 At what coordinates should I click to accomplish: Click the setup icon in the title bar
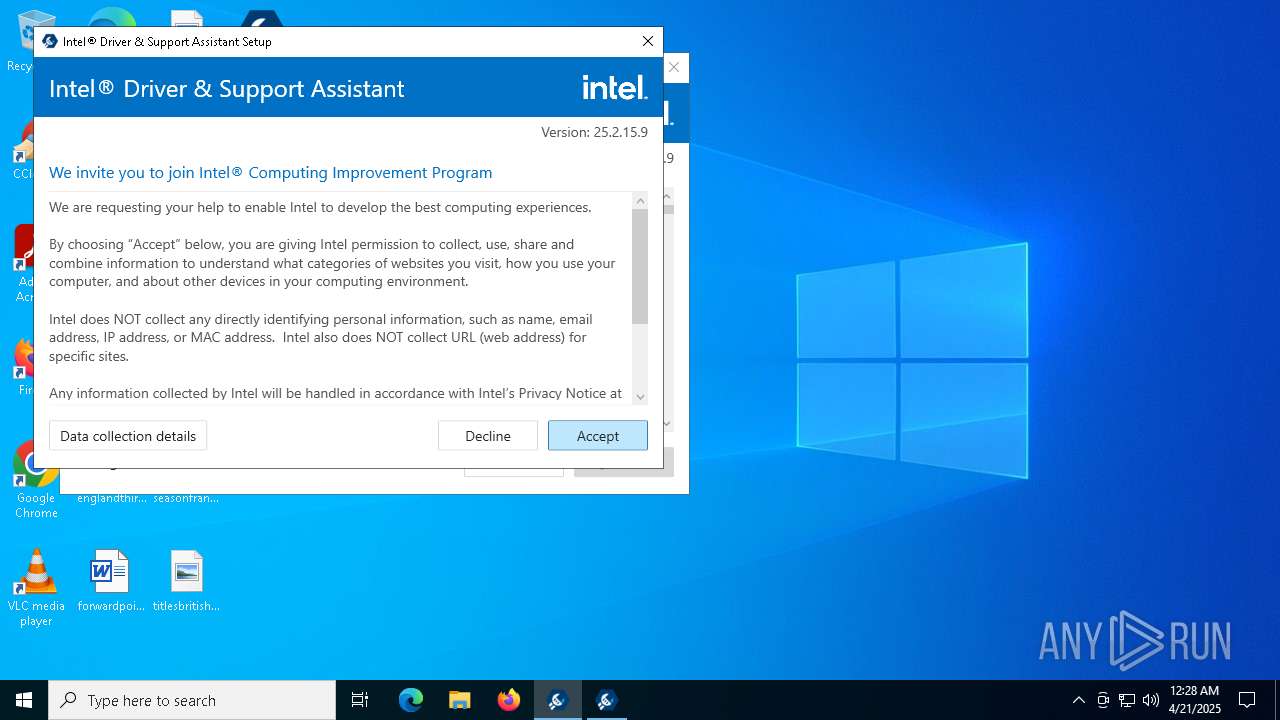coord(50,41)
